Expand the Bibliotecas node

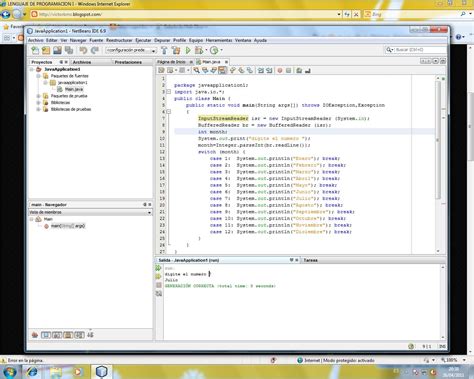(x=38, y=103)
